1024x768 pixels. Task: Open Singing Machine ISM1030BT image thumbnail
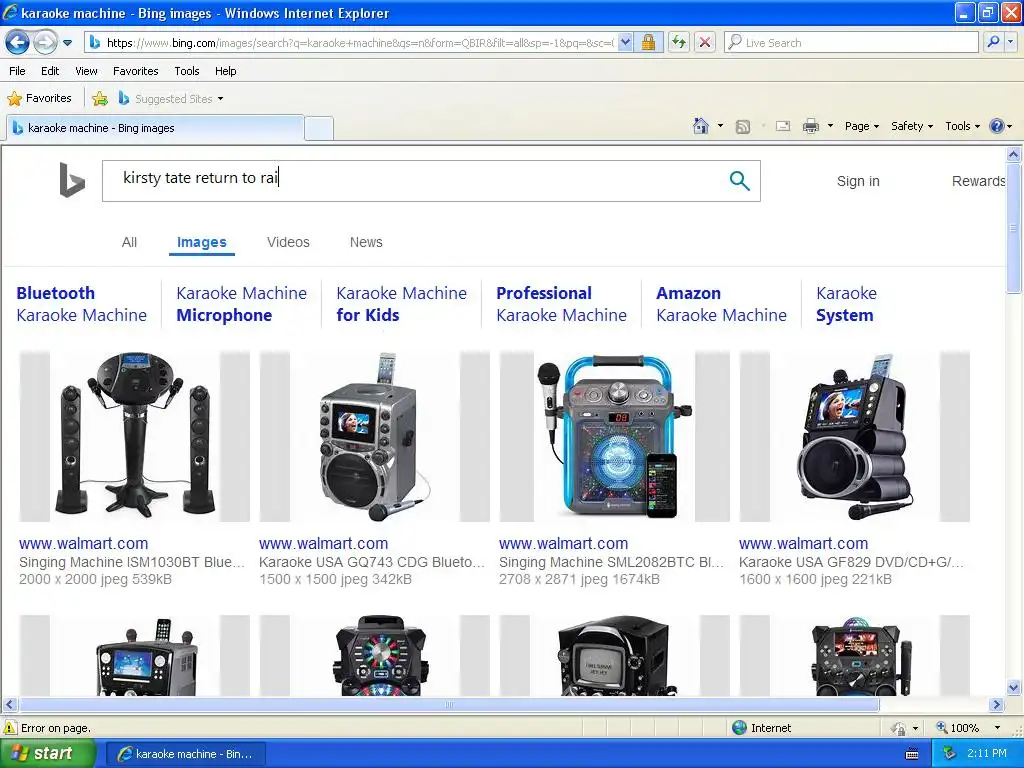135,436
